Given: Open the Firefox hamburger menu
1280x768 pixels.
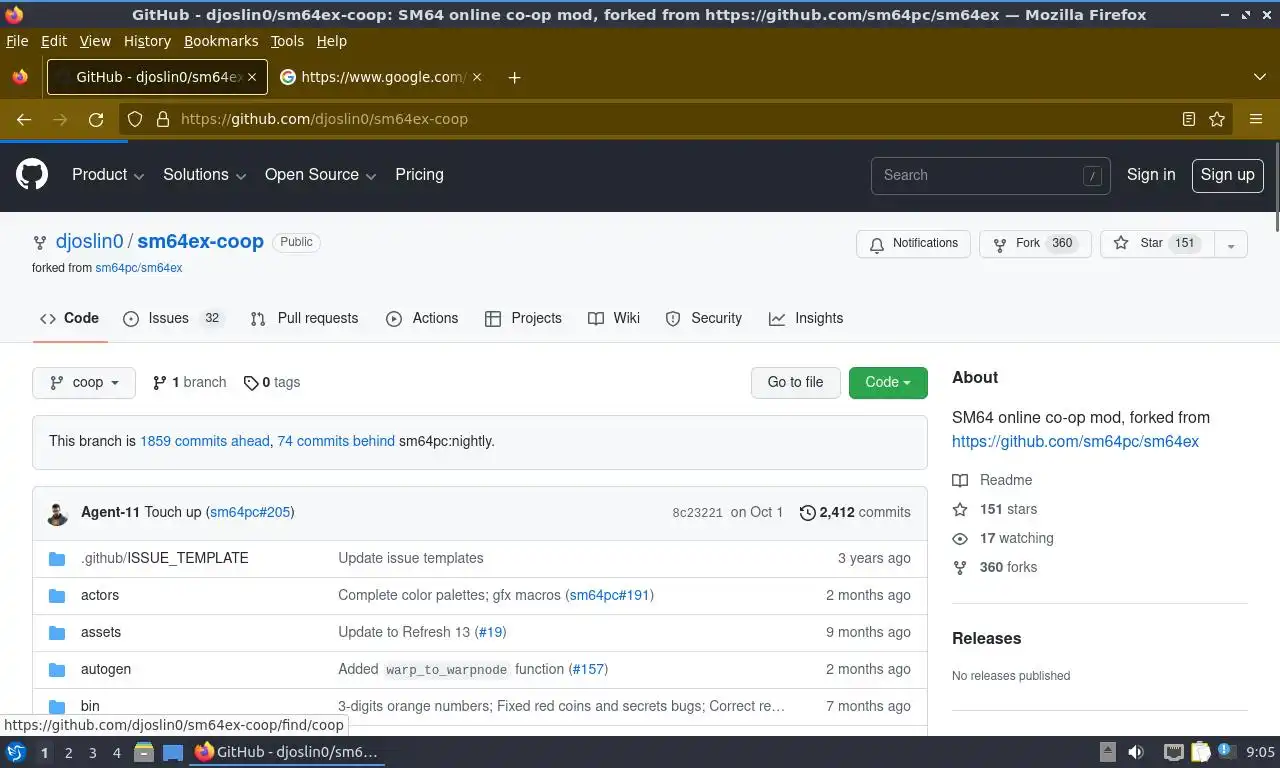Looking at the screenshot, I should point(1256,119).
